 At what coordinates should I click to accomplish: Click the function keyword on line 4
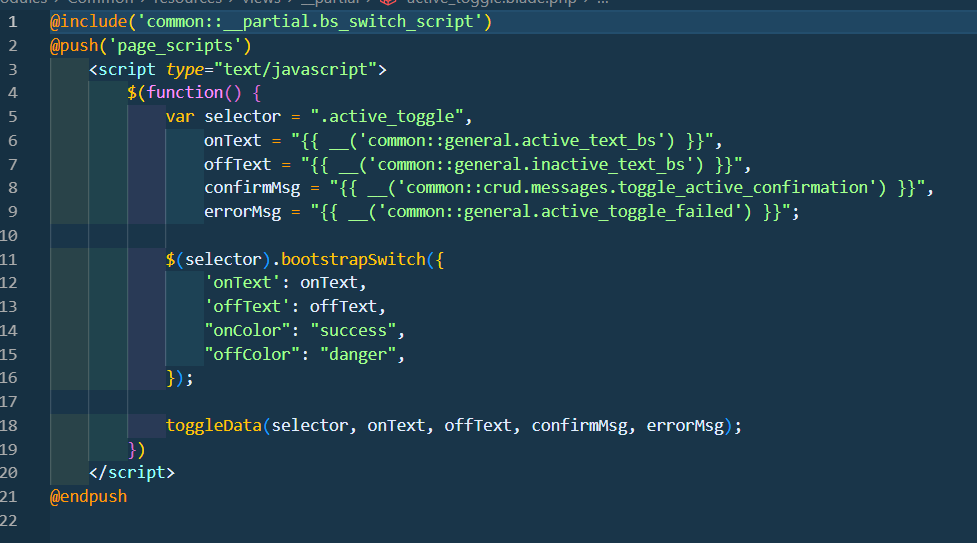(185, 93)
